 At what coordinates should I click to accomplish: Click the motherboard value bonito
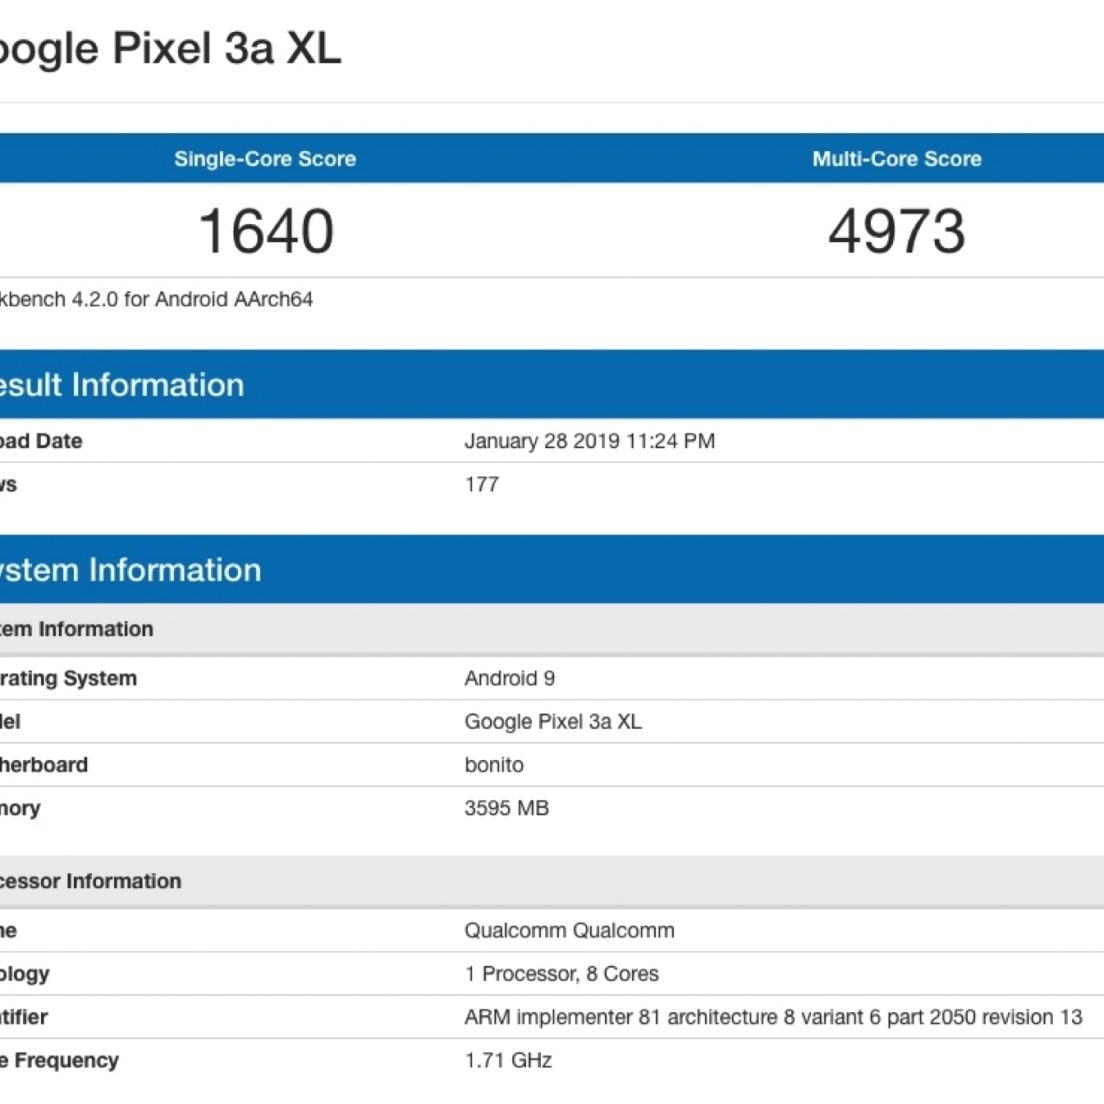coord(493,765)
